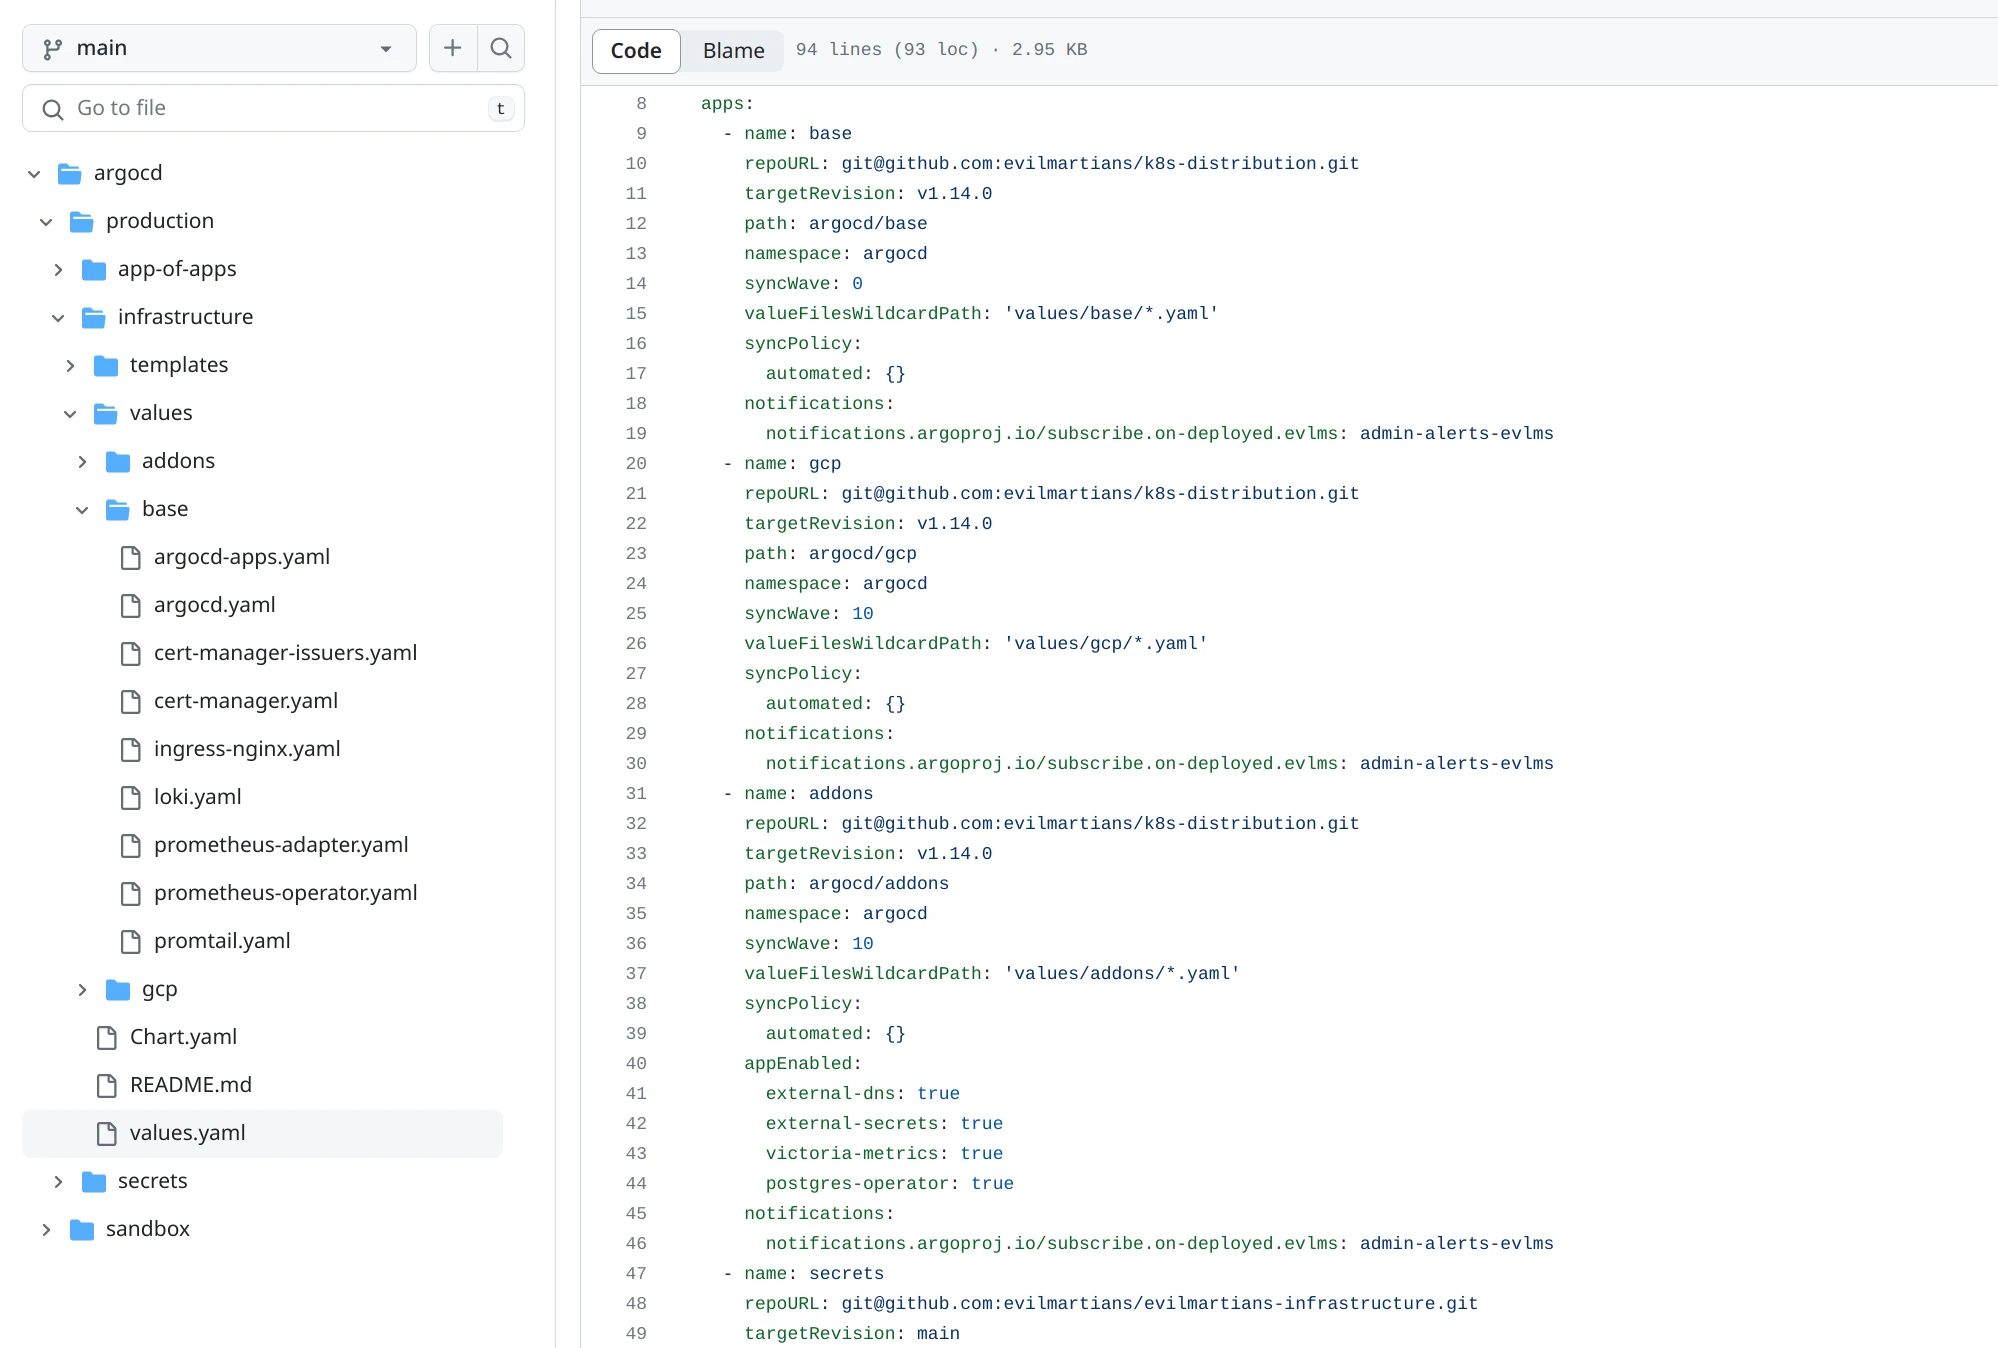Expand the addons folder chevron
1998x1348 pixels.
(x=82, y=462)
